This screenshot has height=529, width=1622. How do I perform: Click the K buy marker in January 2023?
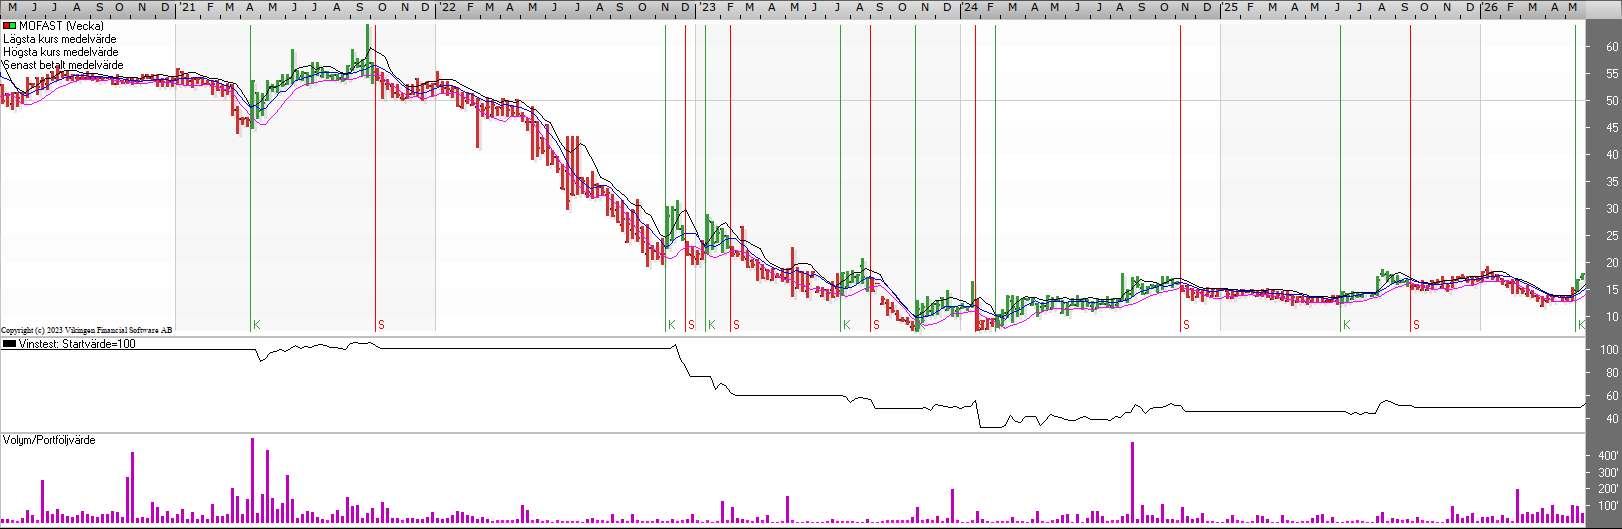(x=712, y=325)
